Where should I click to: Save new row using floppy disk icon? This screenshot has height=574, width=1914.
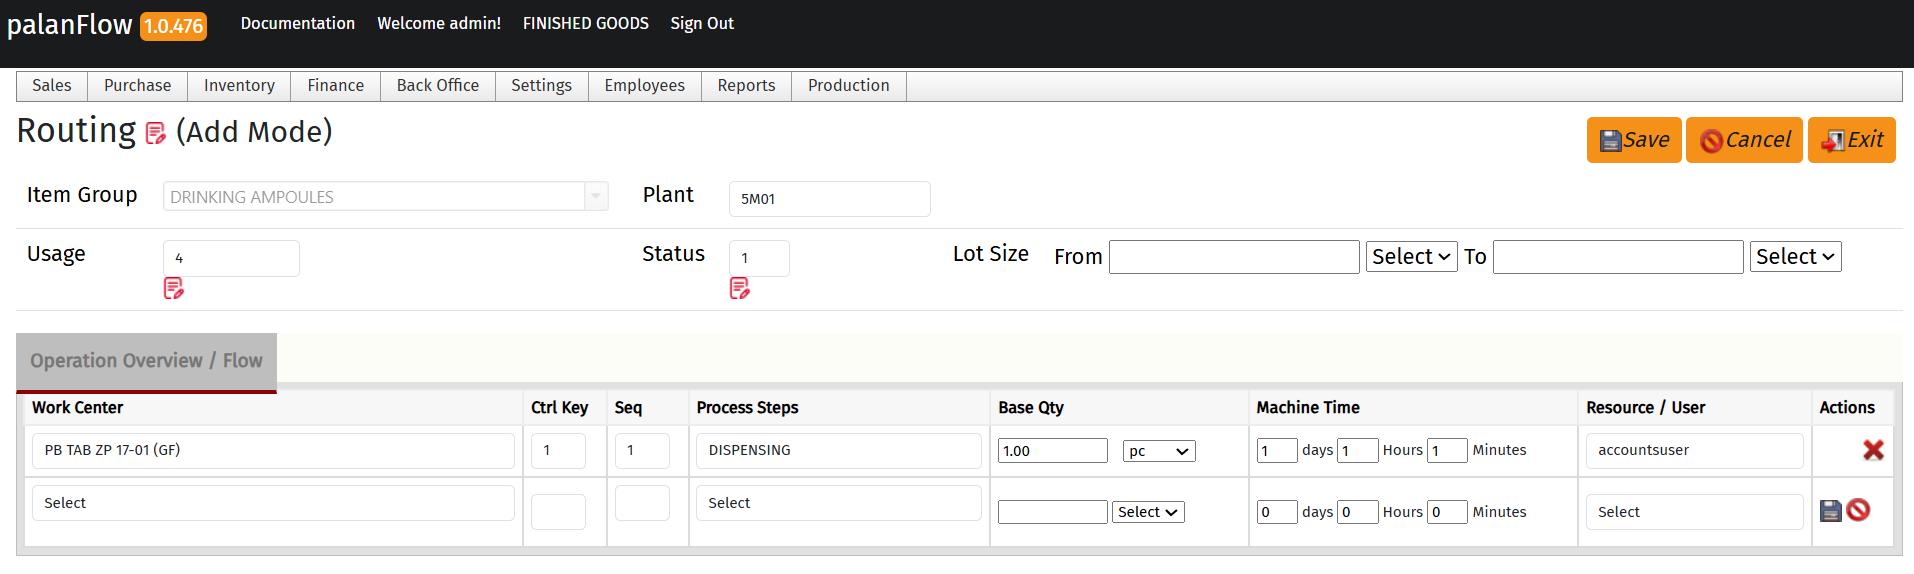coord(1830,511)
